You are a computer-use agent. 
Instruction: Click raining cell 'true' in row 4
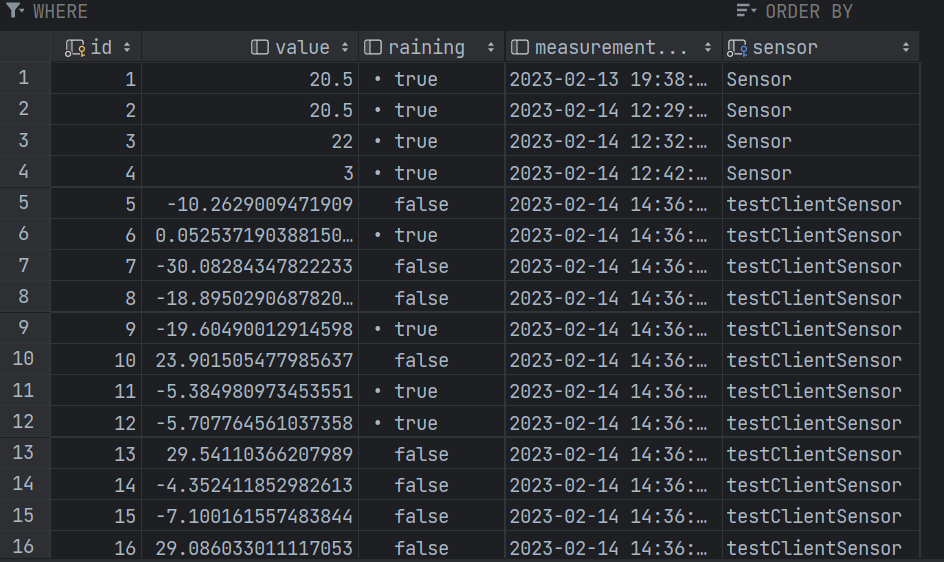[432, 173]
